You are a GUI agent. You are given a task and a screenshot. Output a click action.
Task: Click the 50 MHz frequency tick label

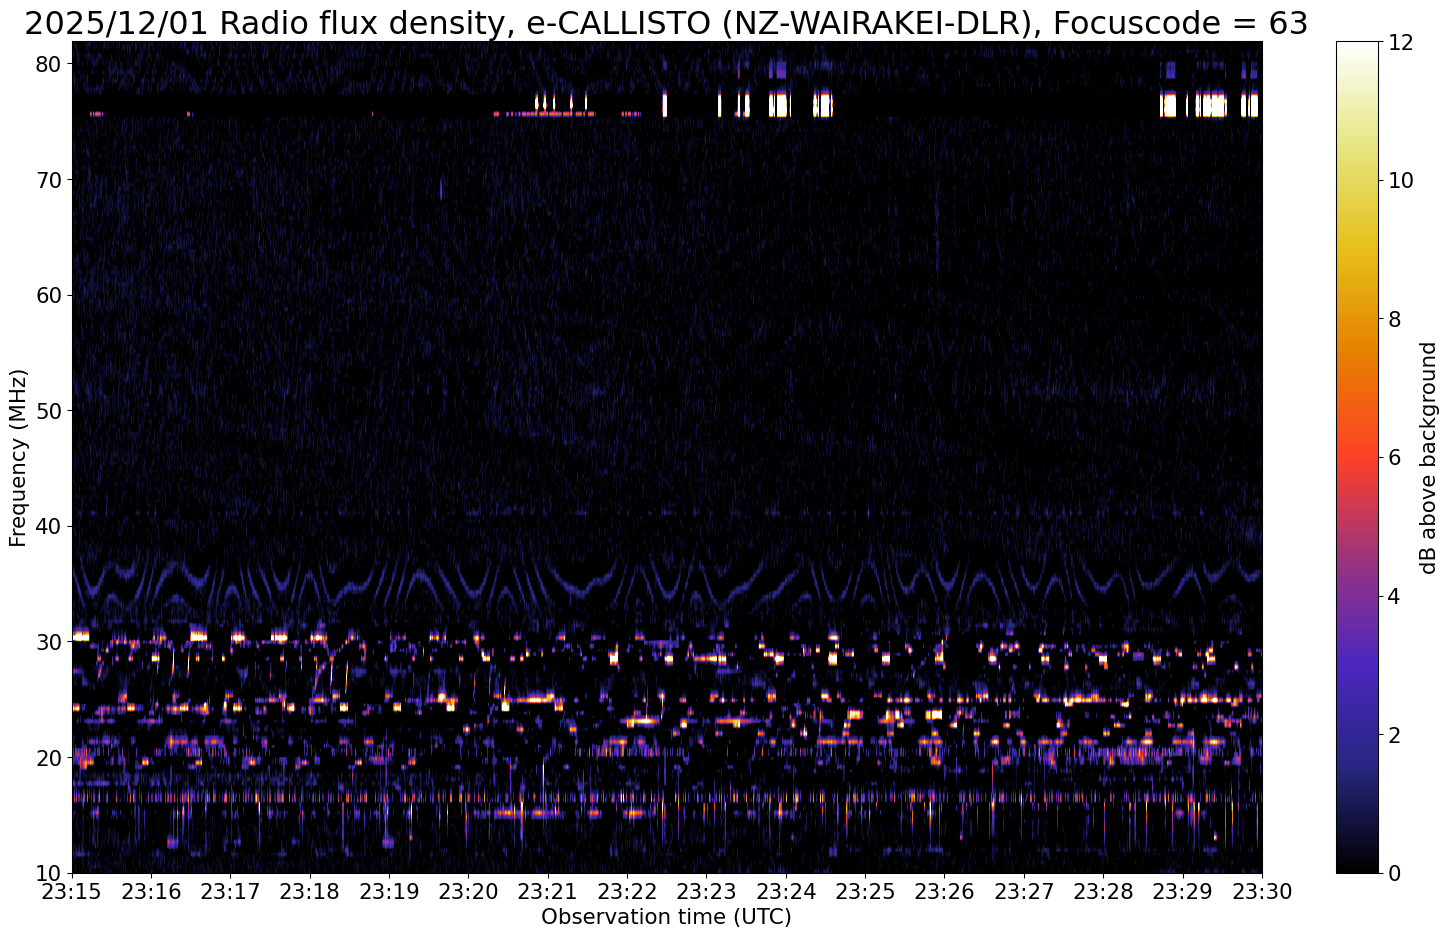pyautogui.click(x=50, y=411)
